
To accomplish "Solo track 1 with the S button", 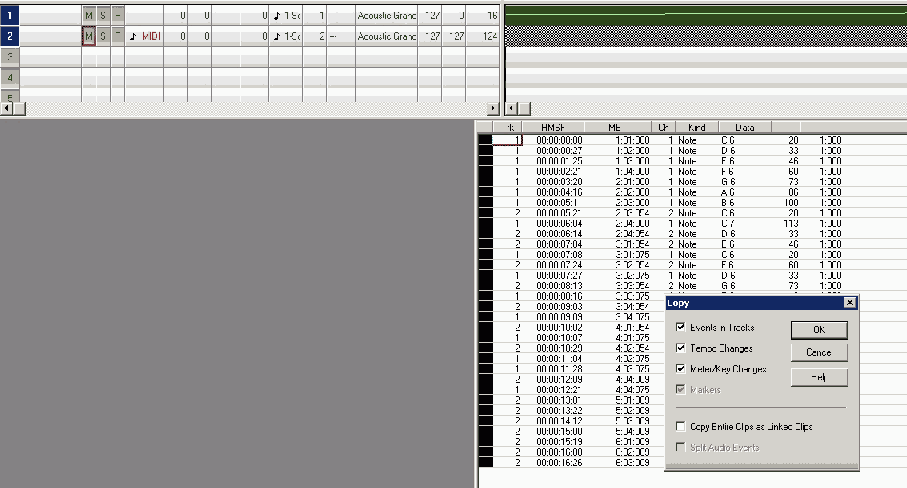I will click(102, 16).
